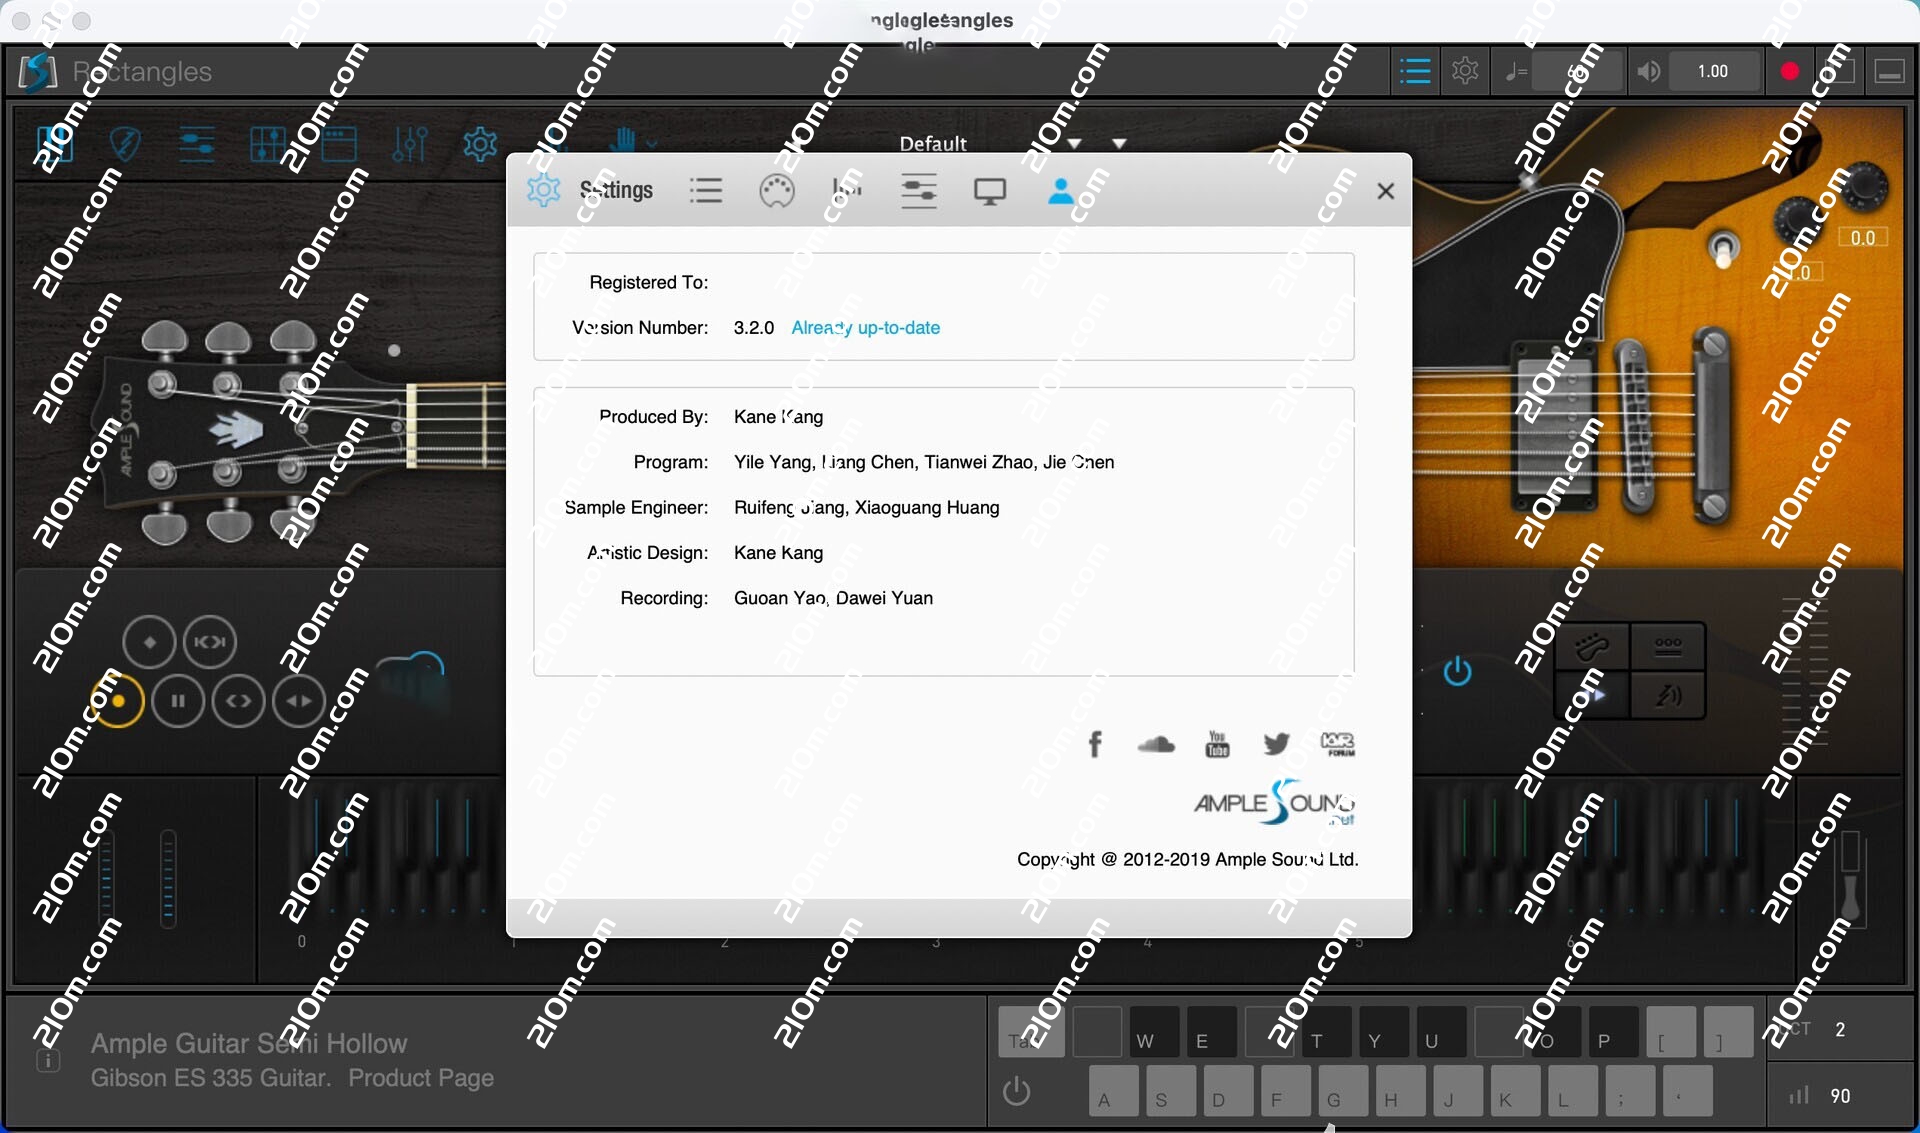Select the speaker-wave button in four-button grid

pos(1668,695)
